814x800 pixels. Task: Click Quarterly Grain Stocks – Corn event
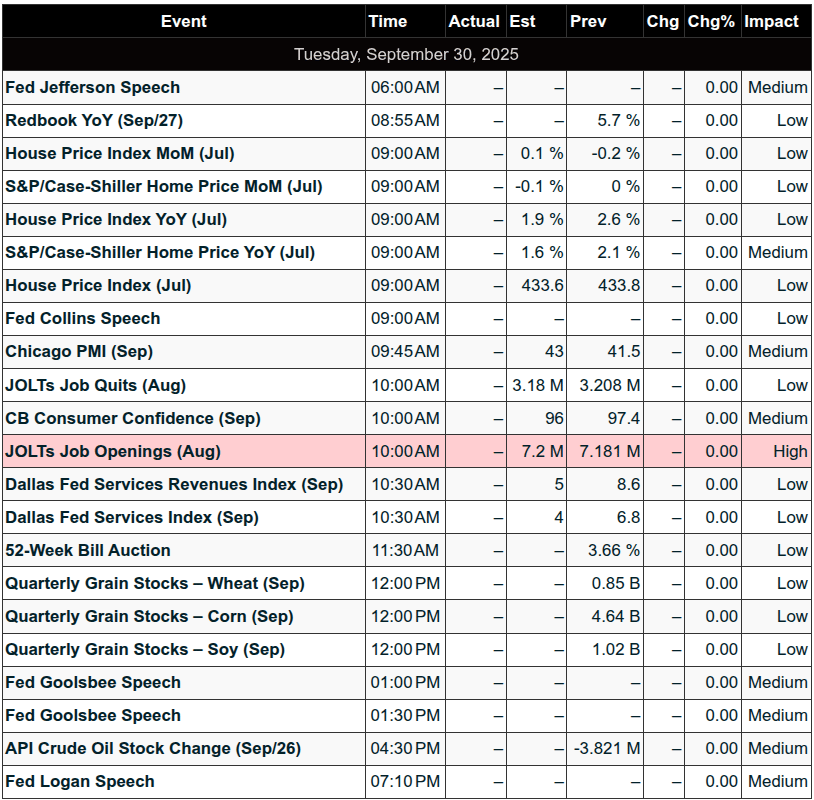pos(149,616)
